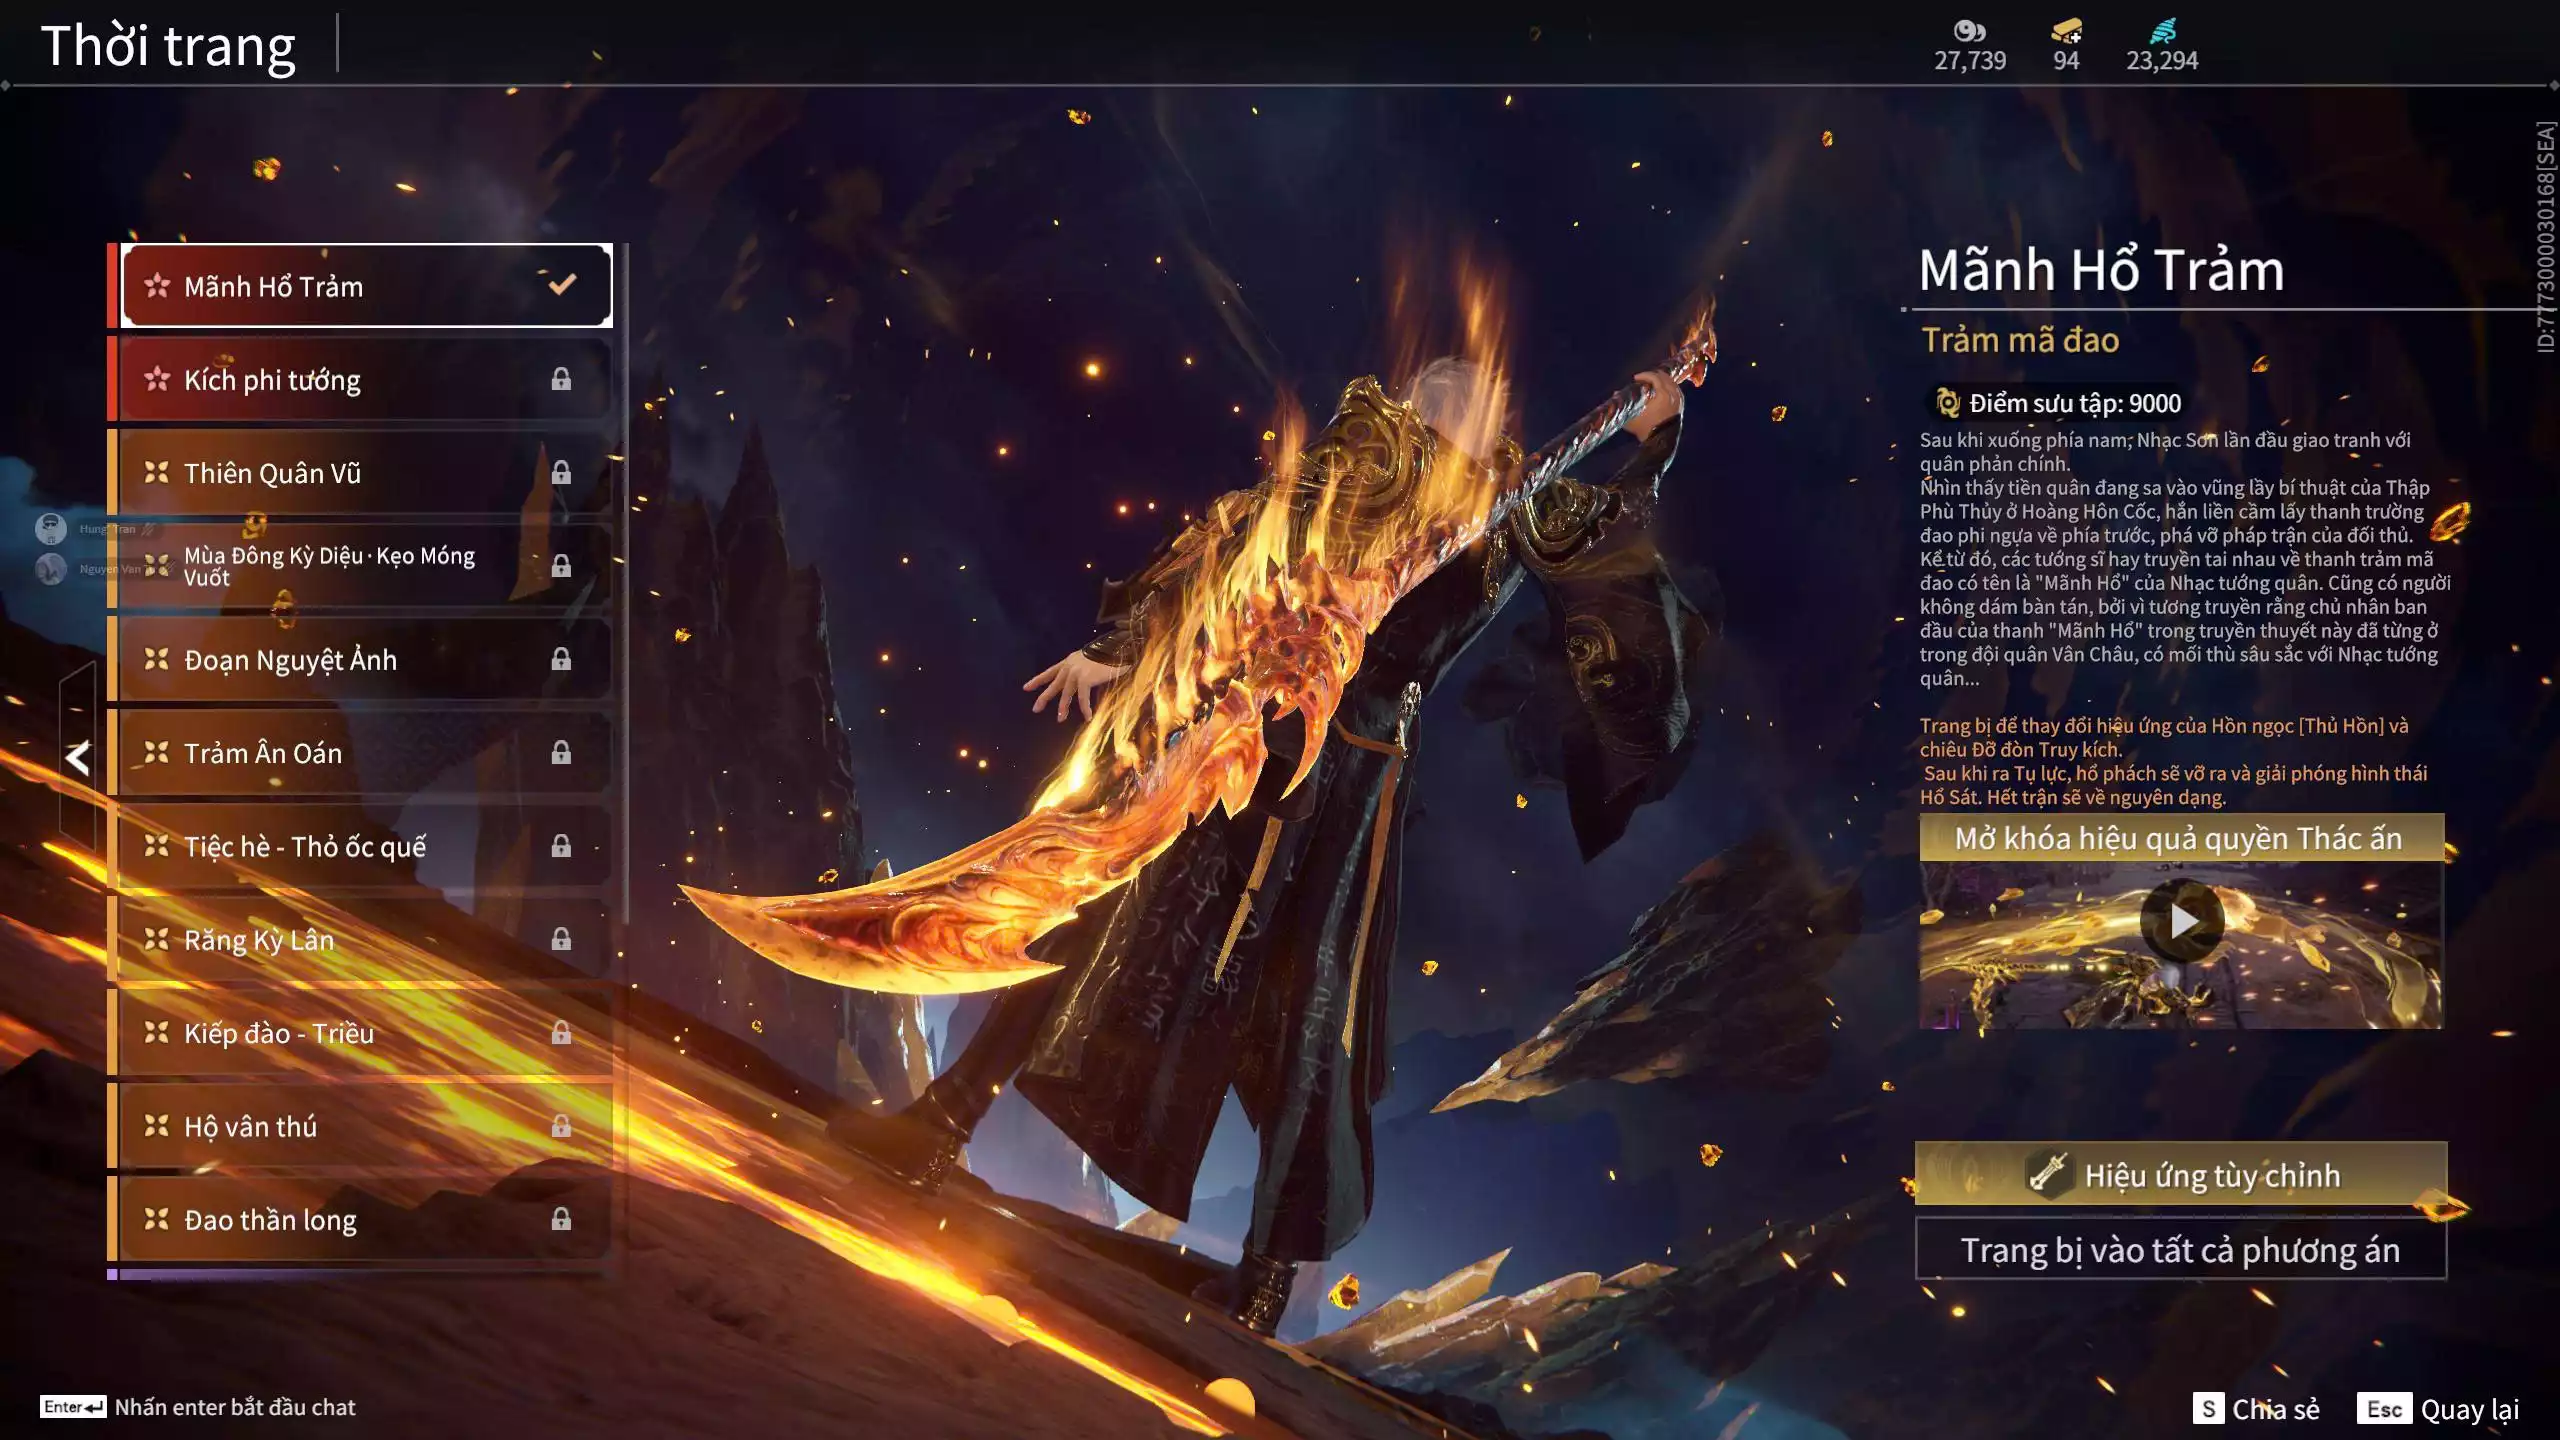
Task: Select Mùa Đông Kỳ Diệu · Kẹo Móng Vuốt
Action: 364,566
